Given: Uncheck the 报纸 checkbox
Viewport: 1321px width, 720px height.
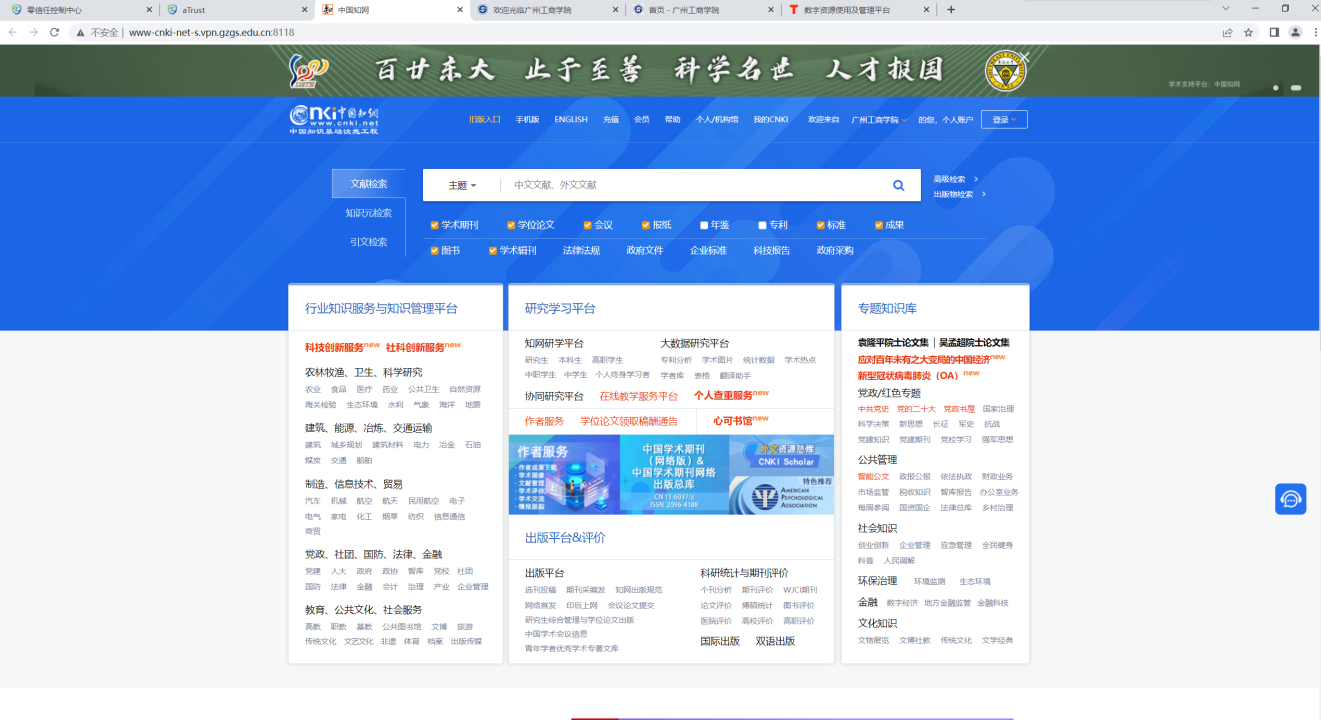Looking at the screenshot, I should [x=646, y=225].
